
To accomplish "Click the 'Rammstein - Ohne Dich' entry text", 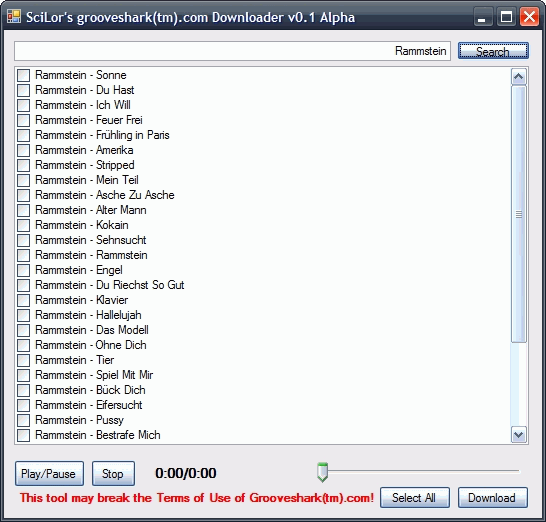I will click(91, 345).
